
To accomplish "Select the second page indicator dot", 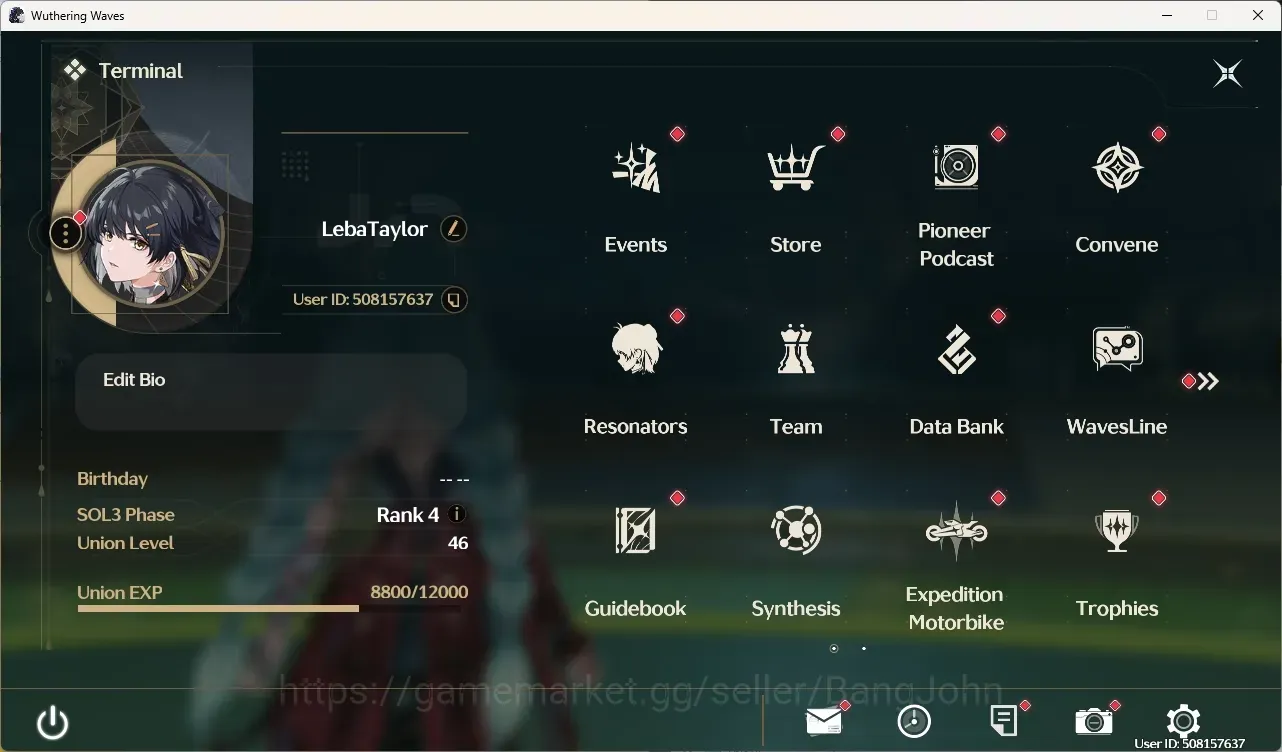I will point(864,648).
